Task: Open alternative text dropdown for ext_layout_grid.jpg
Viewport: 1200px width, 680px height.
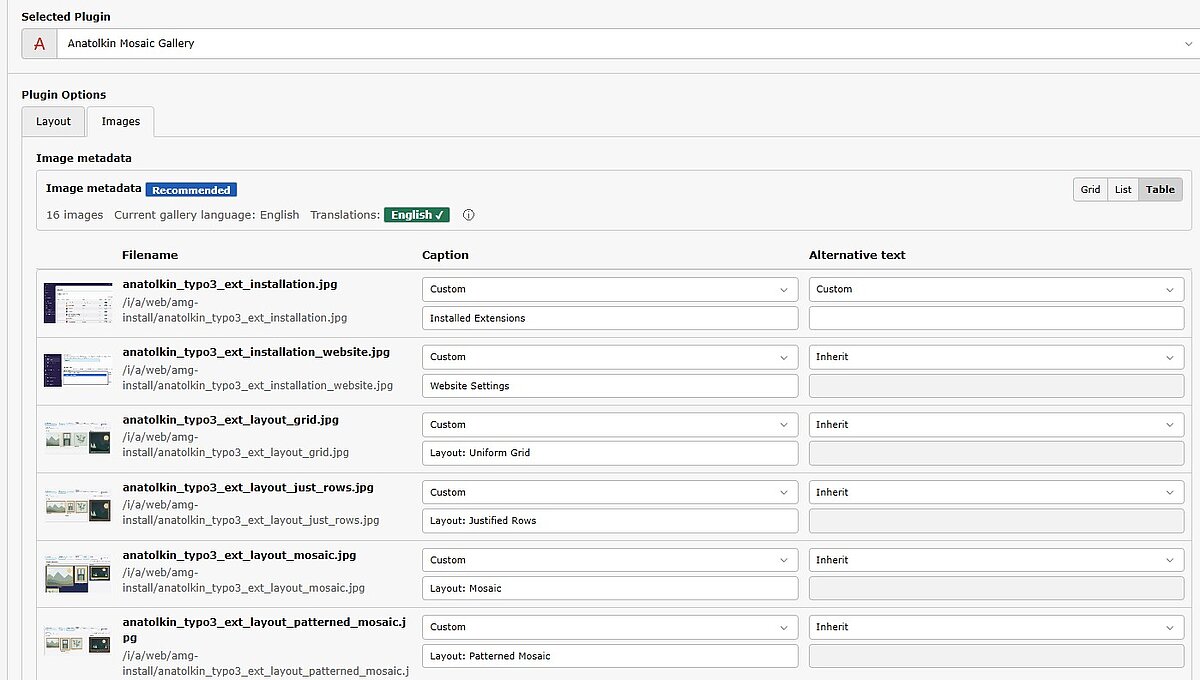Action: (x=996, y=425)
